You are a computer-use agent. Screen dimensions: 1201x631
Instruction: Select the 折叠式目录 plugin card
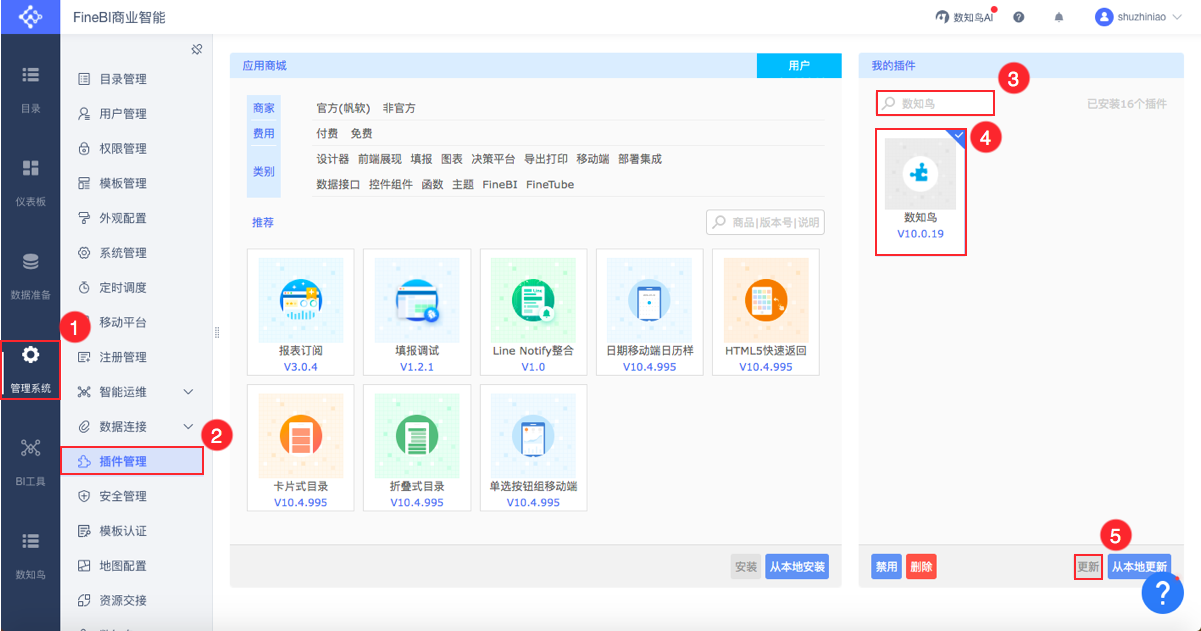(417, 447)
